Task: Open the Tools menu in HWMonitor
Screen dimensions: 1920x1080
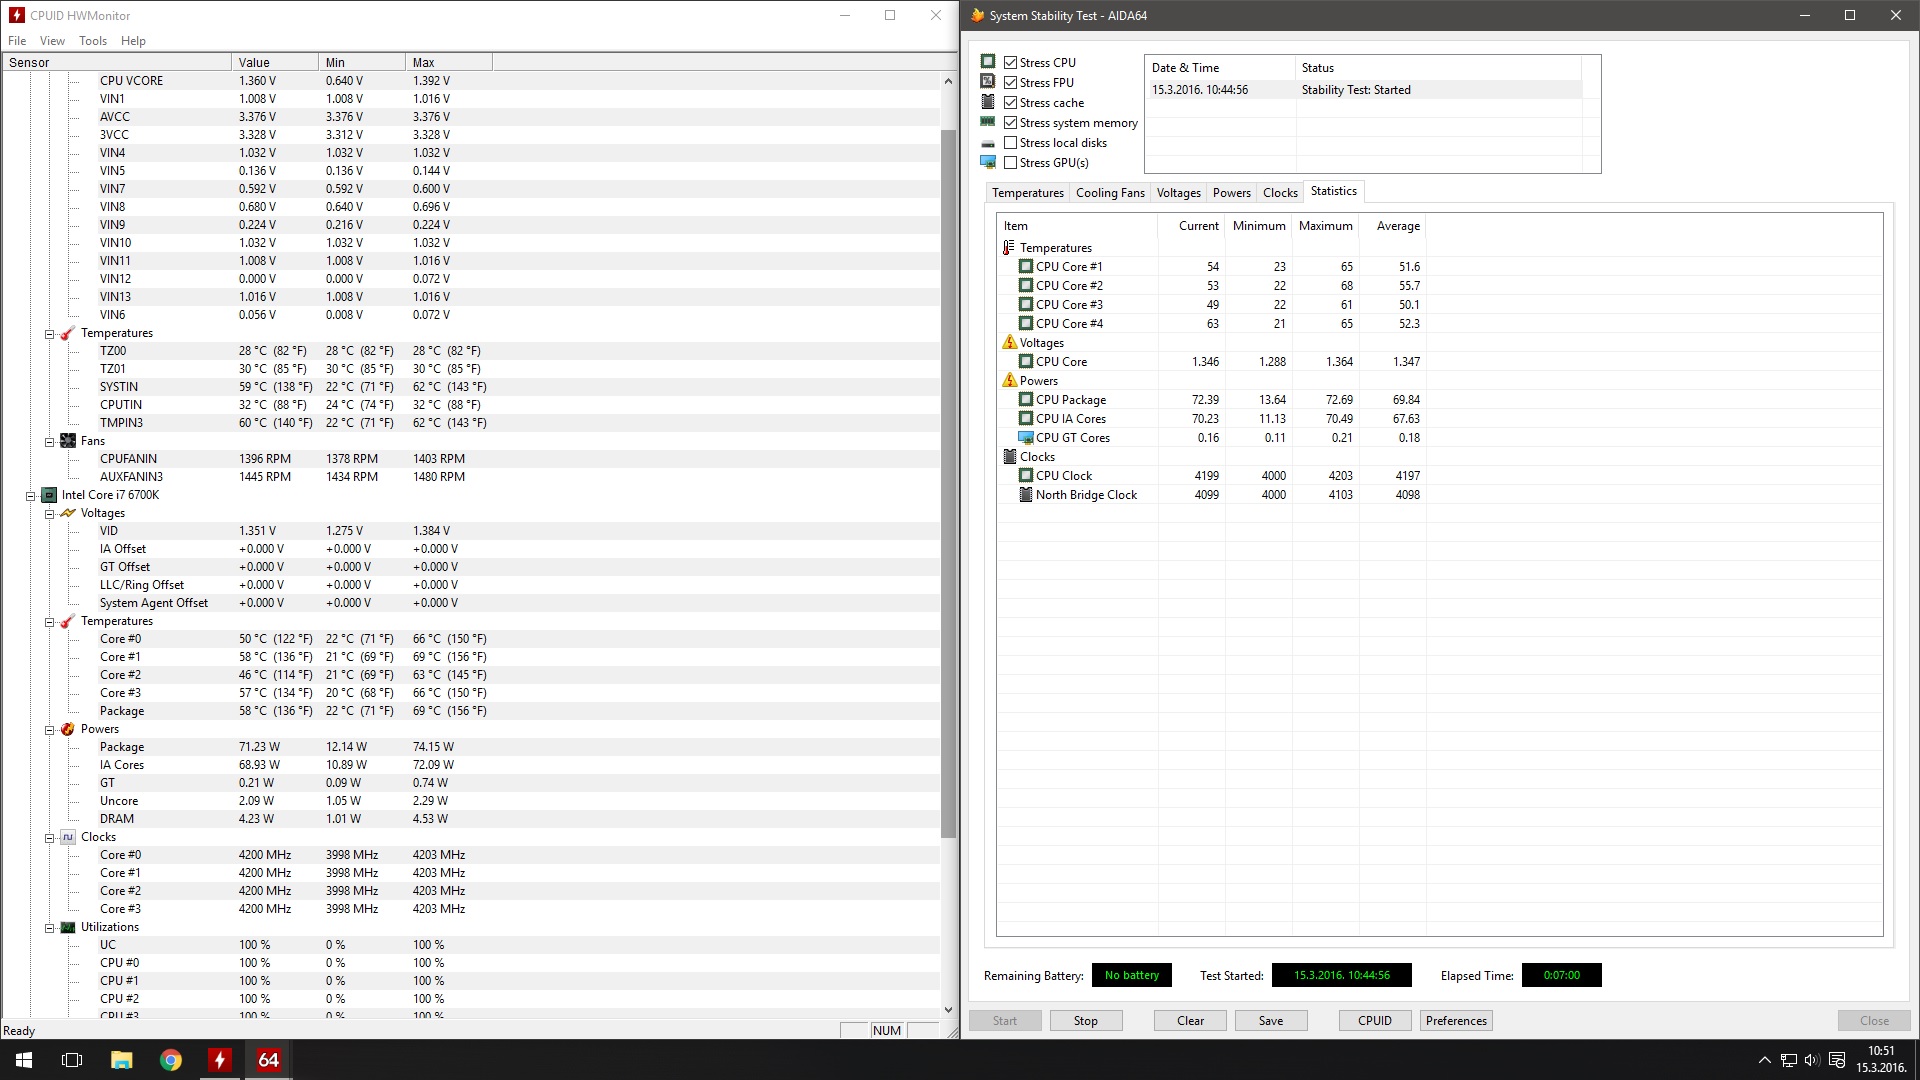Action: click(92, 41)
